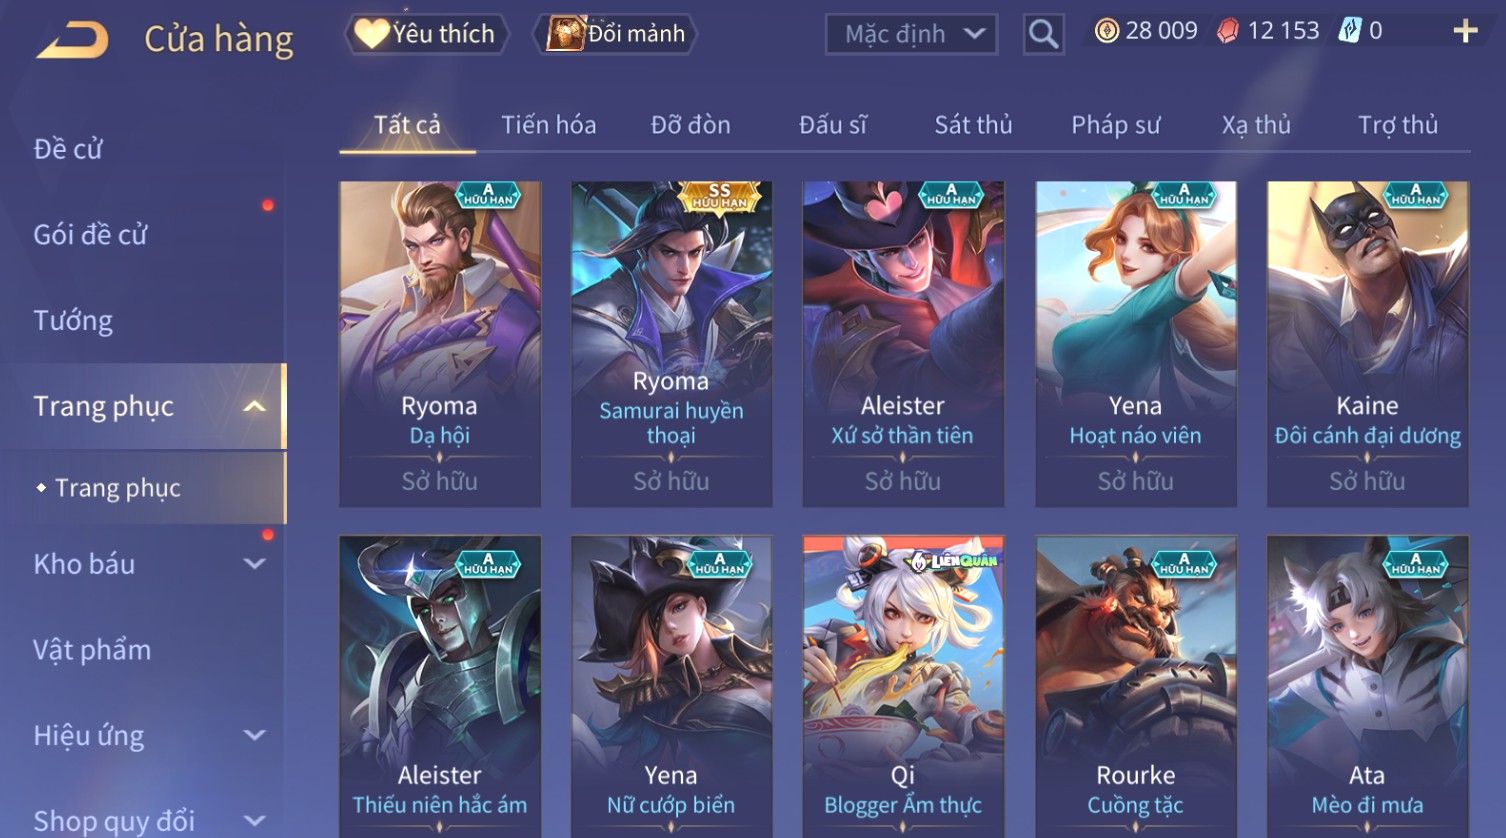Expand the Kho báu sidebar section

click(255, 564)
